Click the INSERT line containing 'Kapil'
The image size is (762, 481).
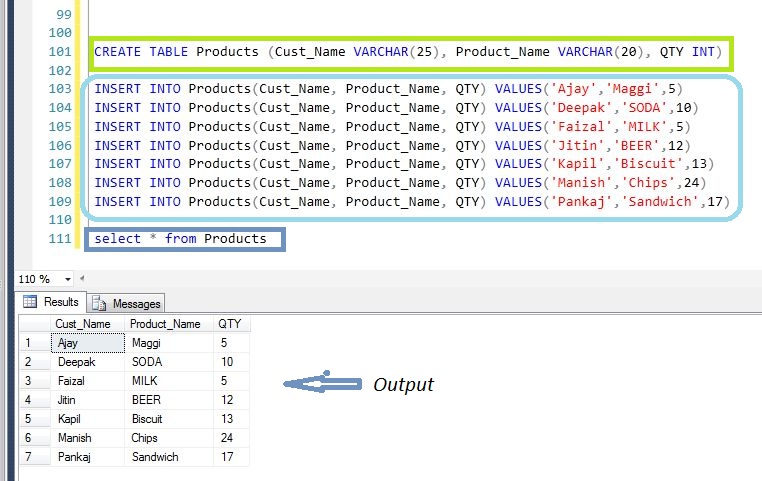[x=400, y=163]
